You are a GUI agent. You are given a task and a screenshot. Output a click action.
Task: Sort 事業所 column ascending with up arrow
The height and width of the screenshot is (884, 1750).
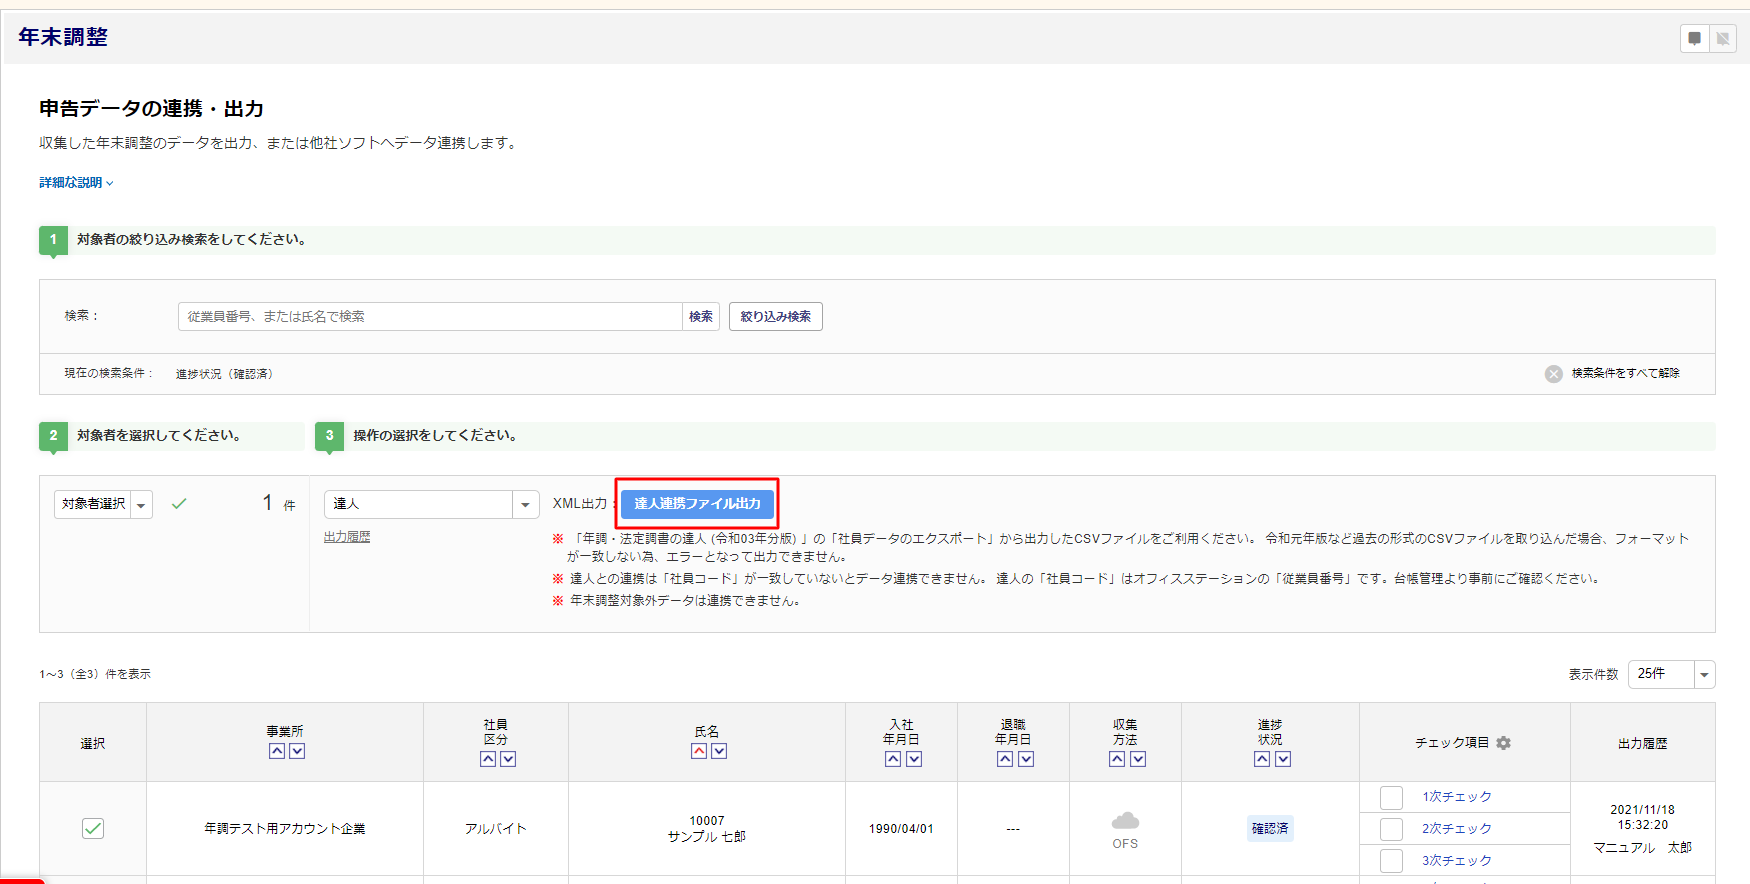(277, 751)
